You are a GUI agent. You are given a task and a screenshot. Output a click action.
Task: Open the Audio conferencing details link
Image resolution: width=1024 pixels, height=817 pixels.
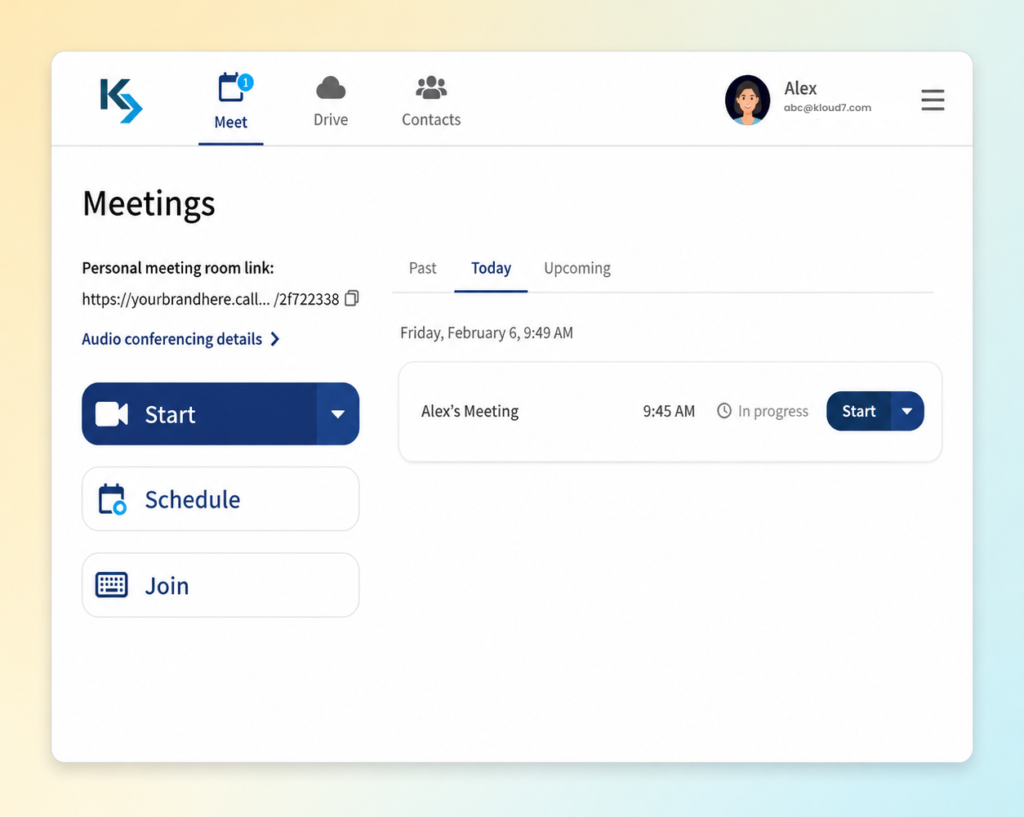tap(172, 339)
